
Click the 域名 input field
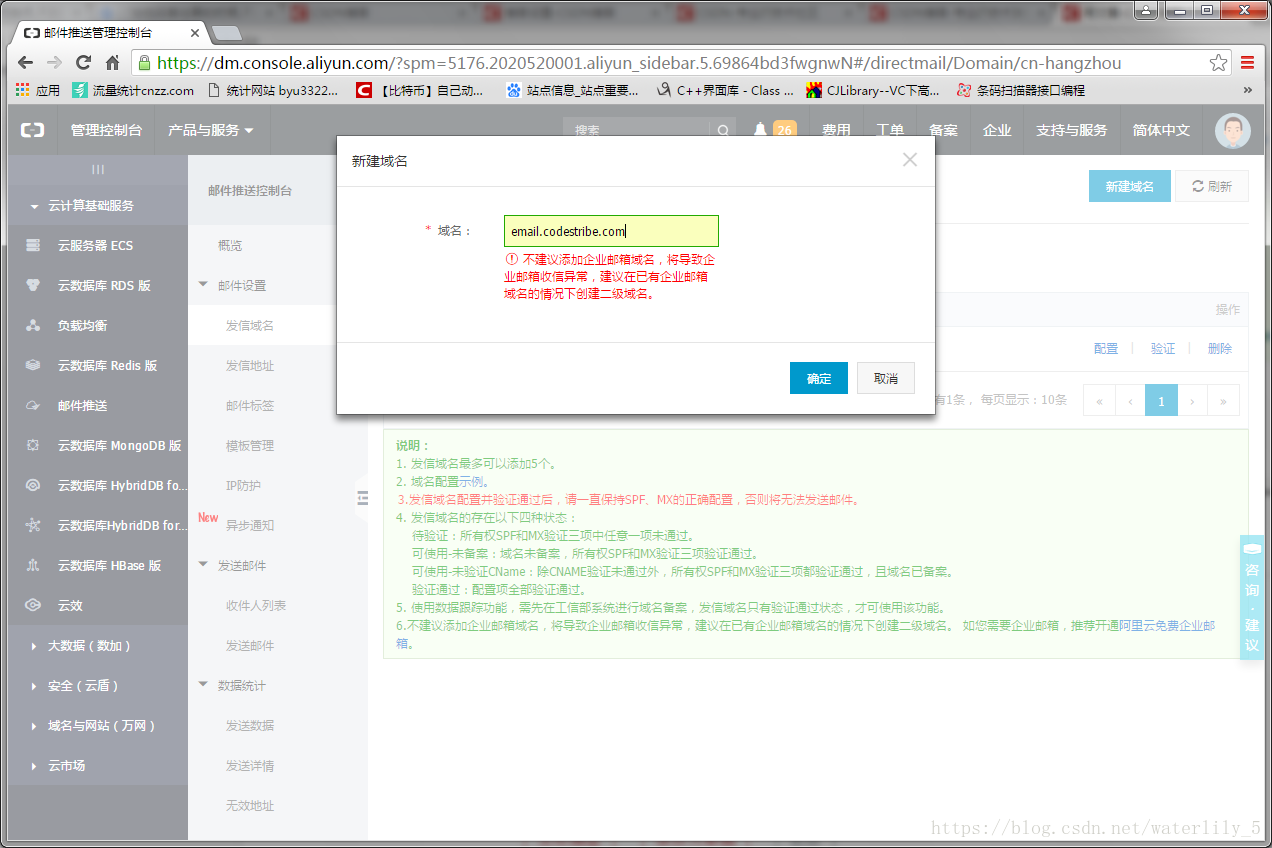610,231
